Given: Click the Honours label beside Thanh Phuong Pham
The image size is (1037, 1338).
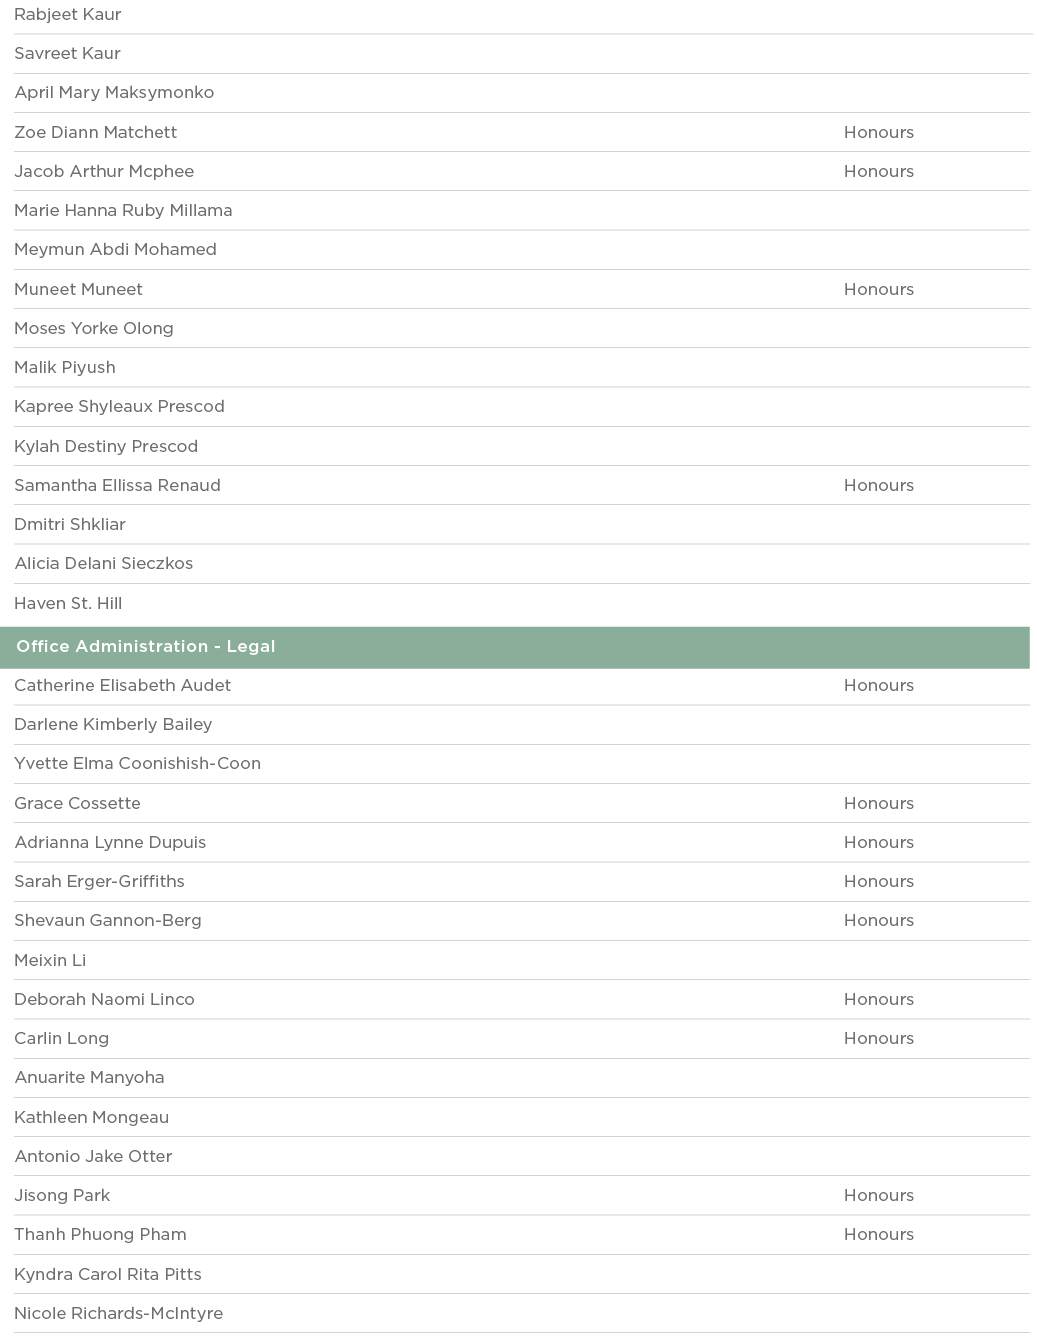Looking at the screenshot, I should [x=878, y=1235].
